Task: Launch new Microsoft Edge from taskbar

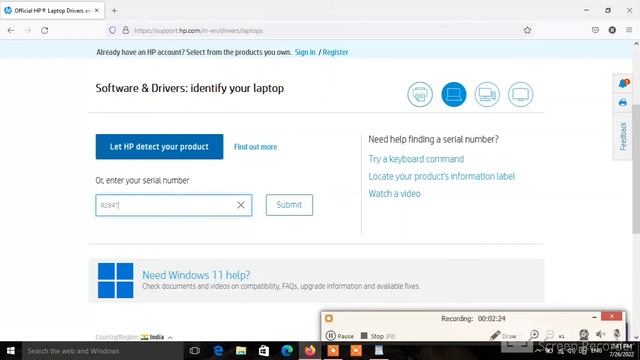Action: 287,351
